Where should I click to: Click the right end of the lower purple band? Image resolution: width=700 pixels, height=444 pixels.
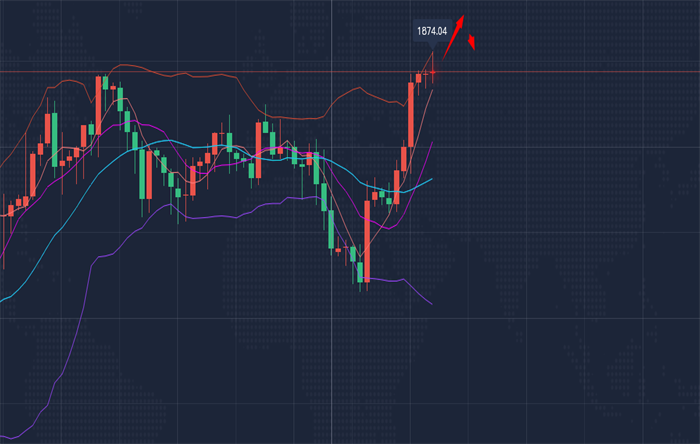431,302
